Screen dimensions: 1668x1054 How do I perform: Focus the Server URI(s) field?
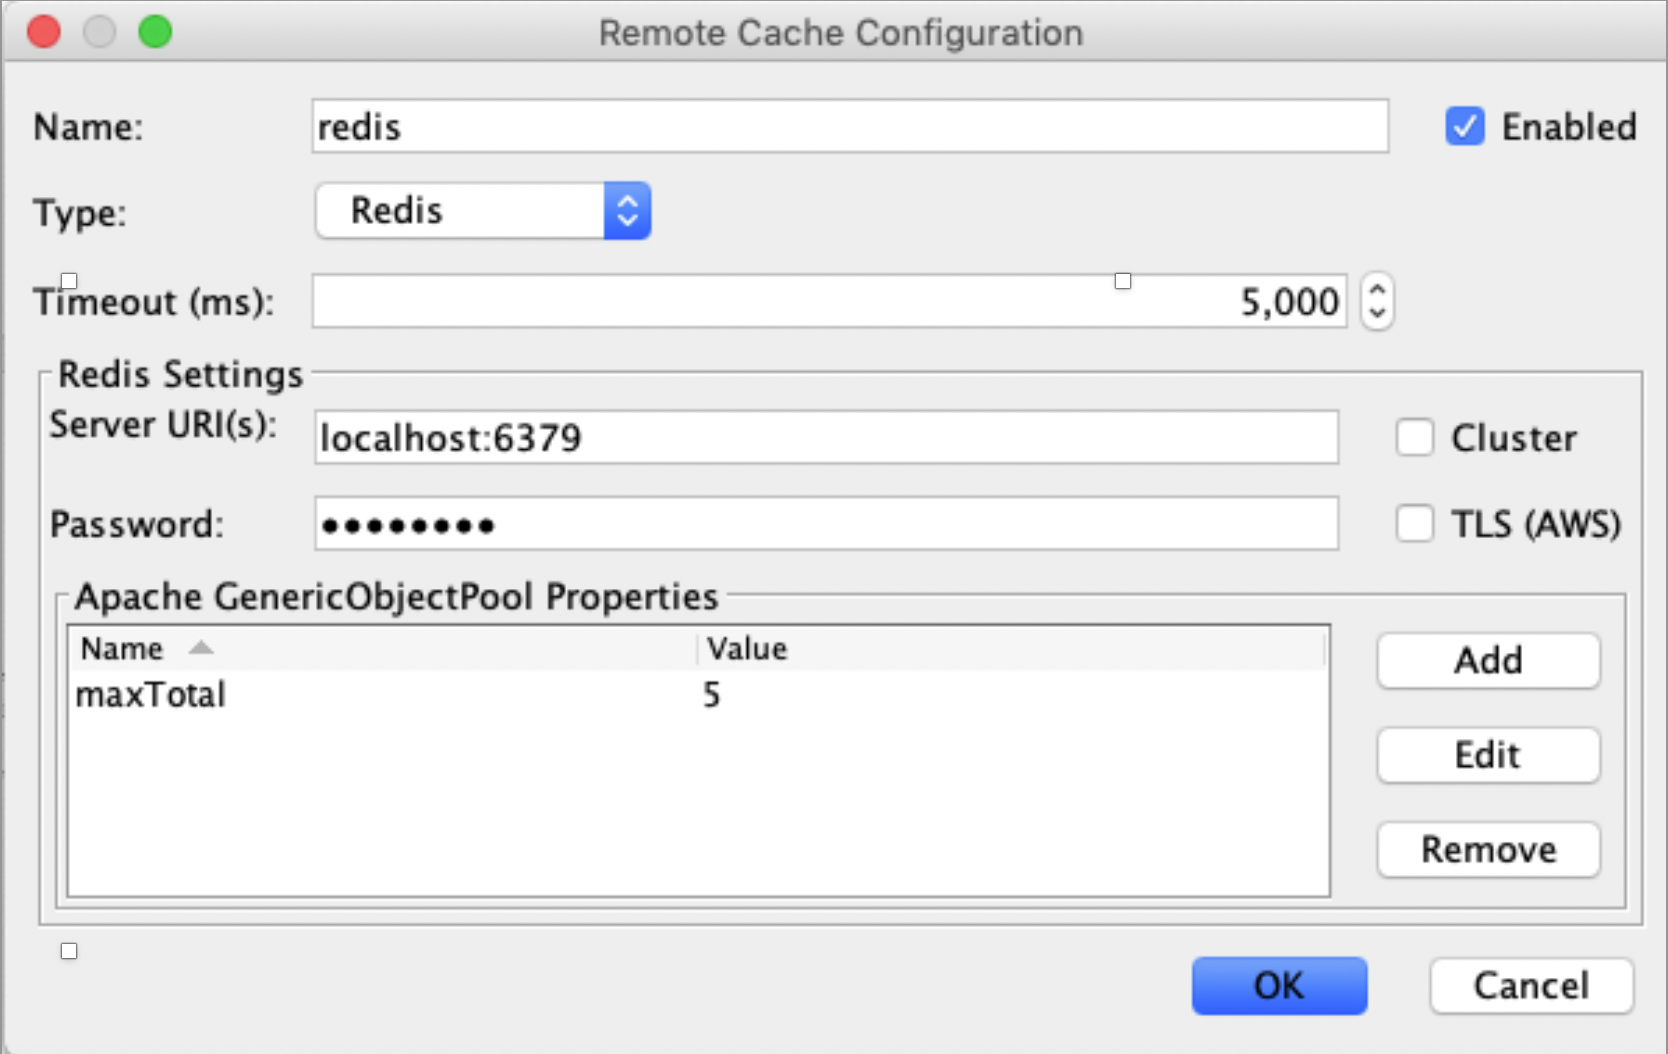(x=825, y=438)
